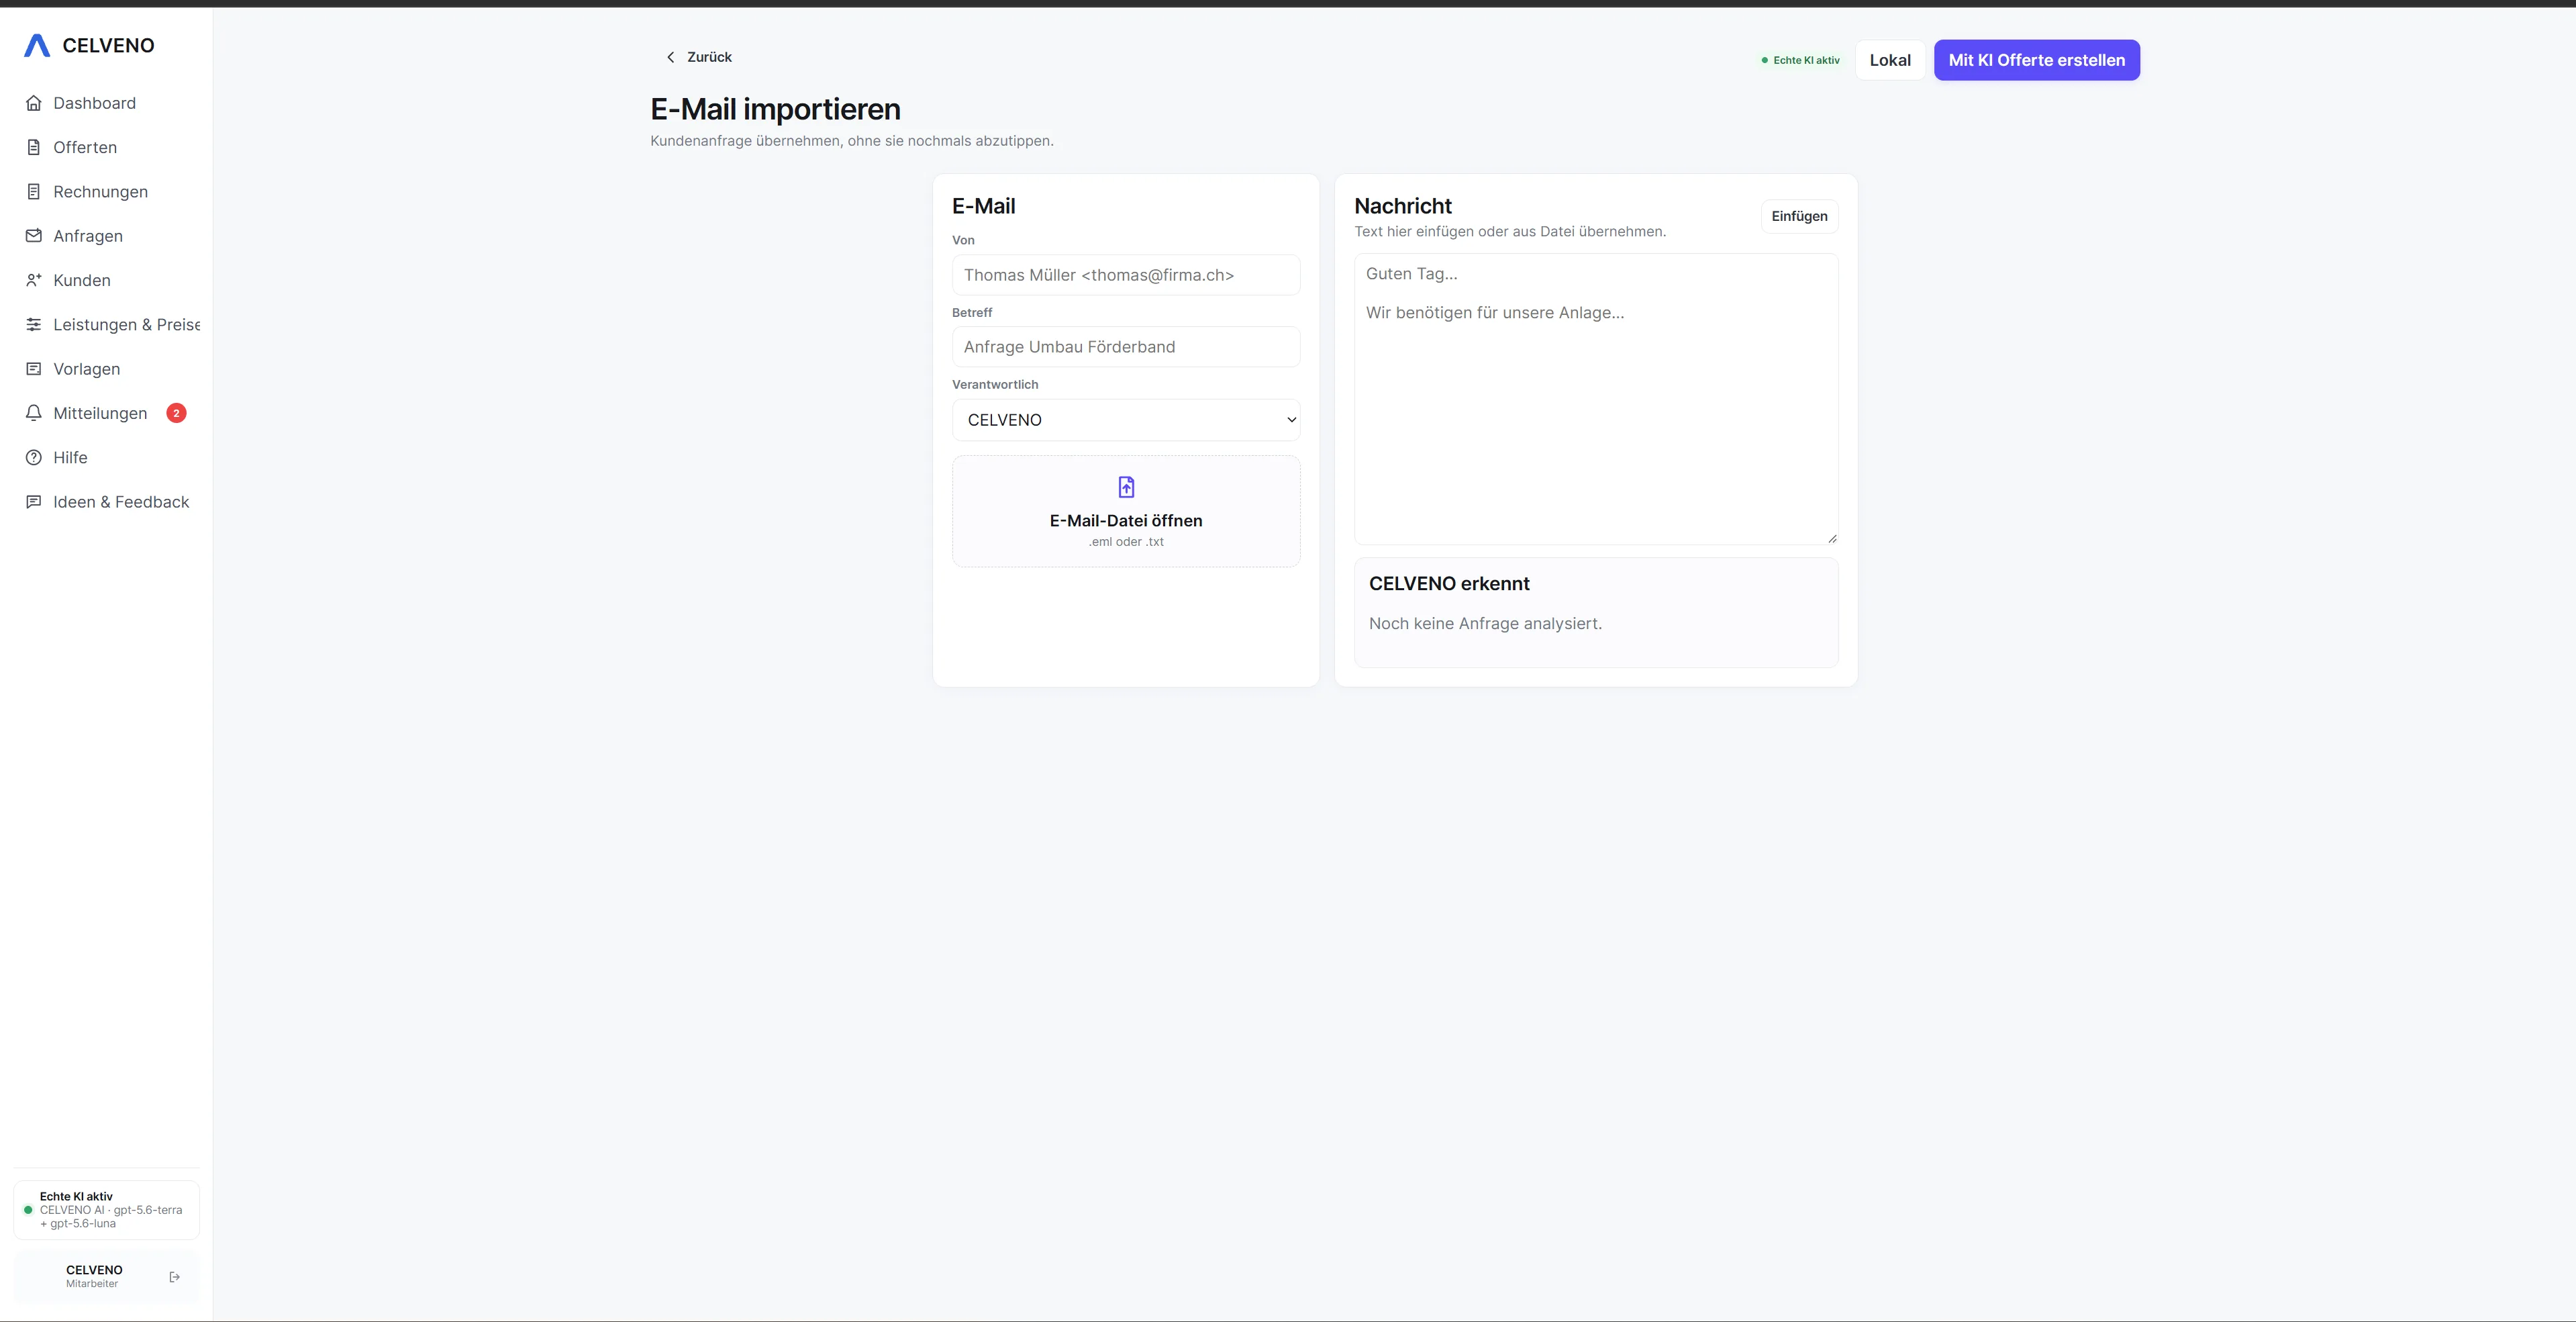Click the message textarea resize handle
2576x1322 pixels.
[1832, 538]
